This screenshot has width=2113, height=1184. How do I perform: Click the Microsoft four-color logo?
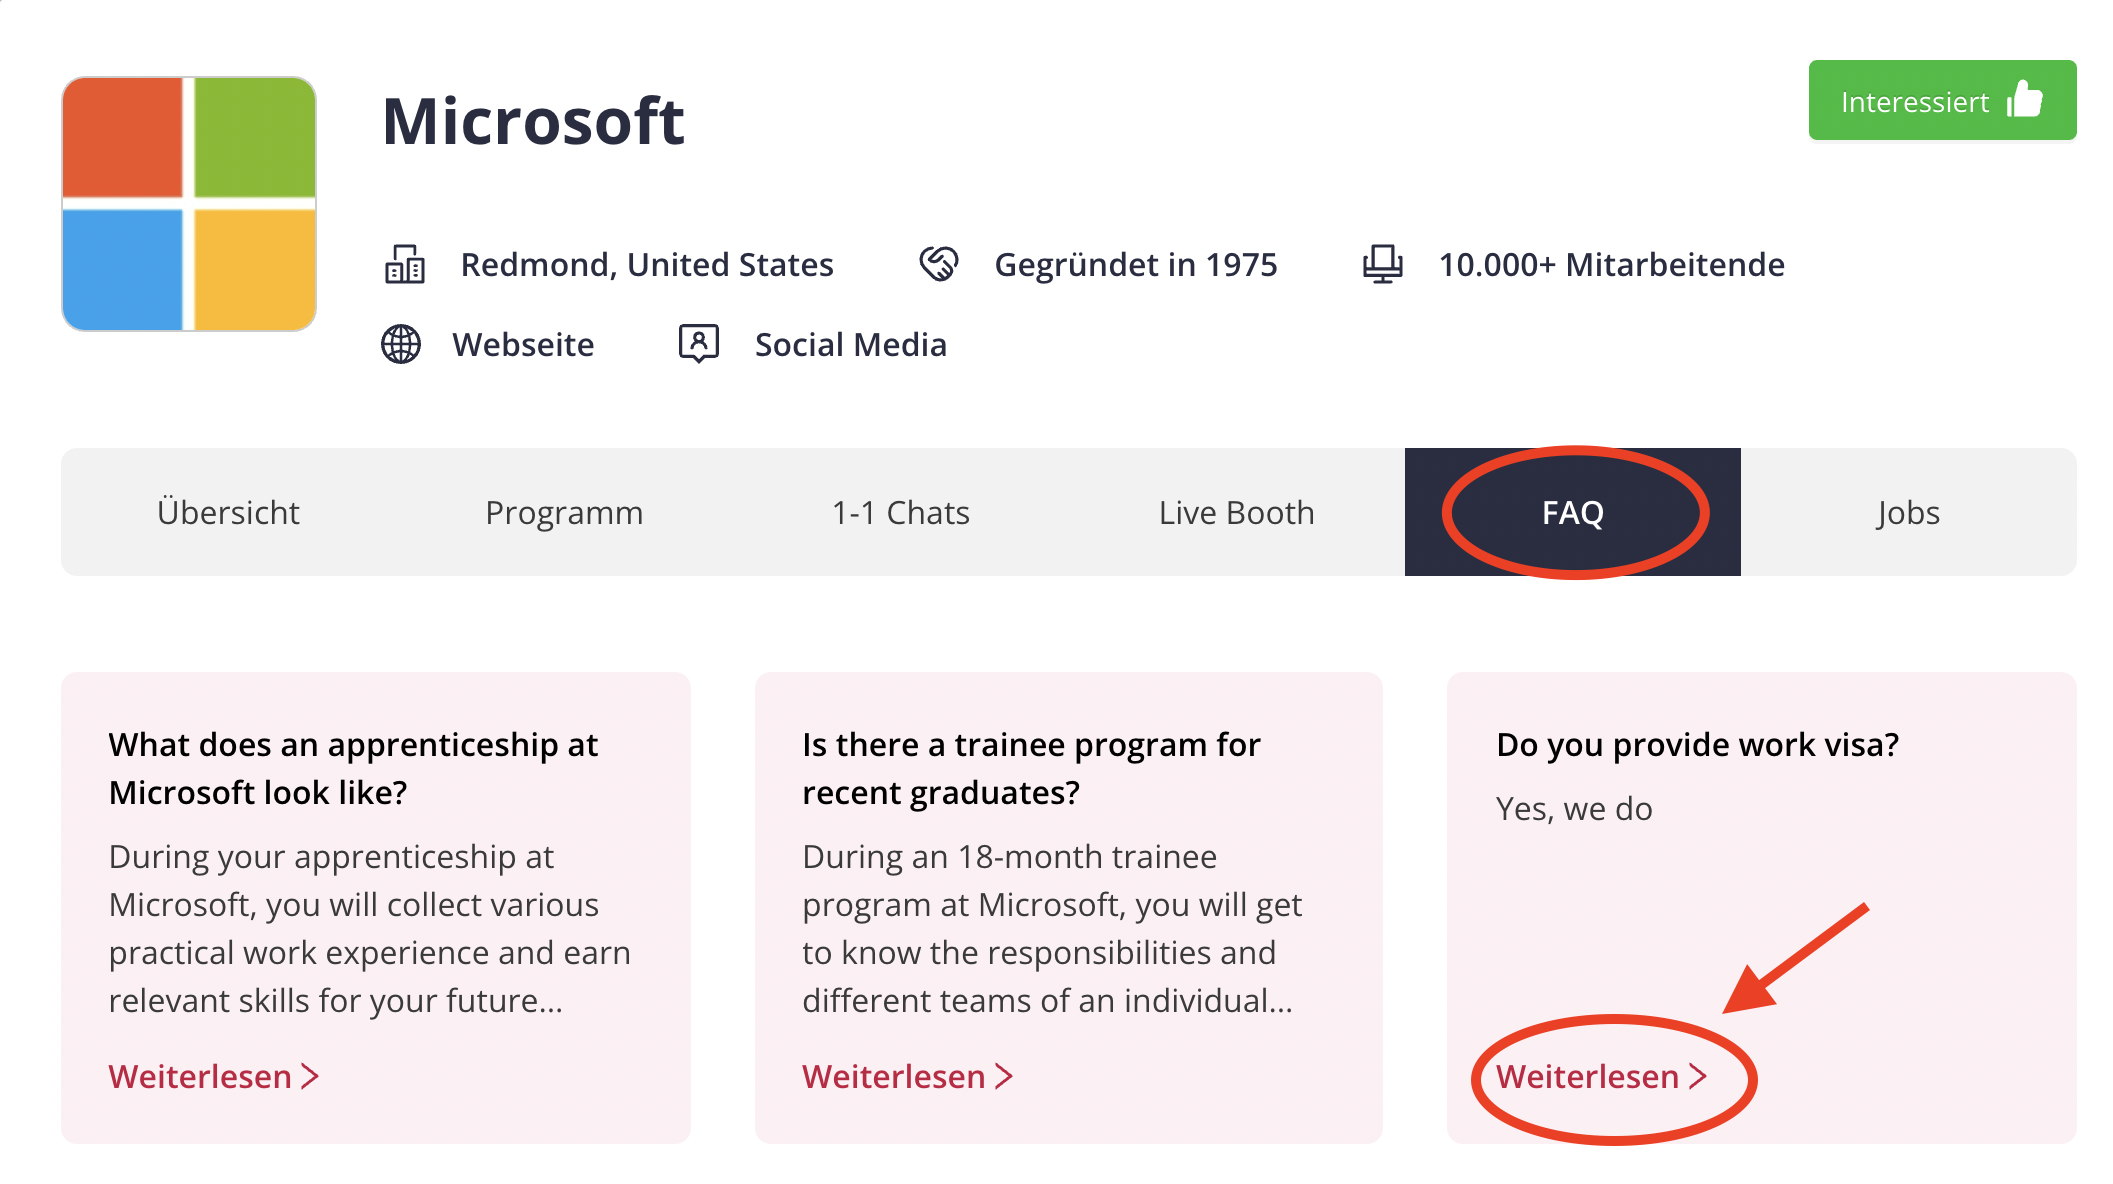[x=189, y=204]
